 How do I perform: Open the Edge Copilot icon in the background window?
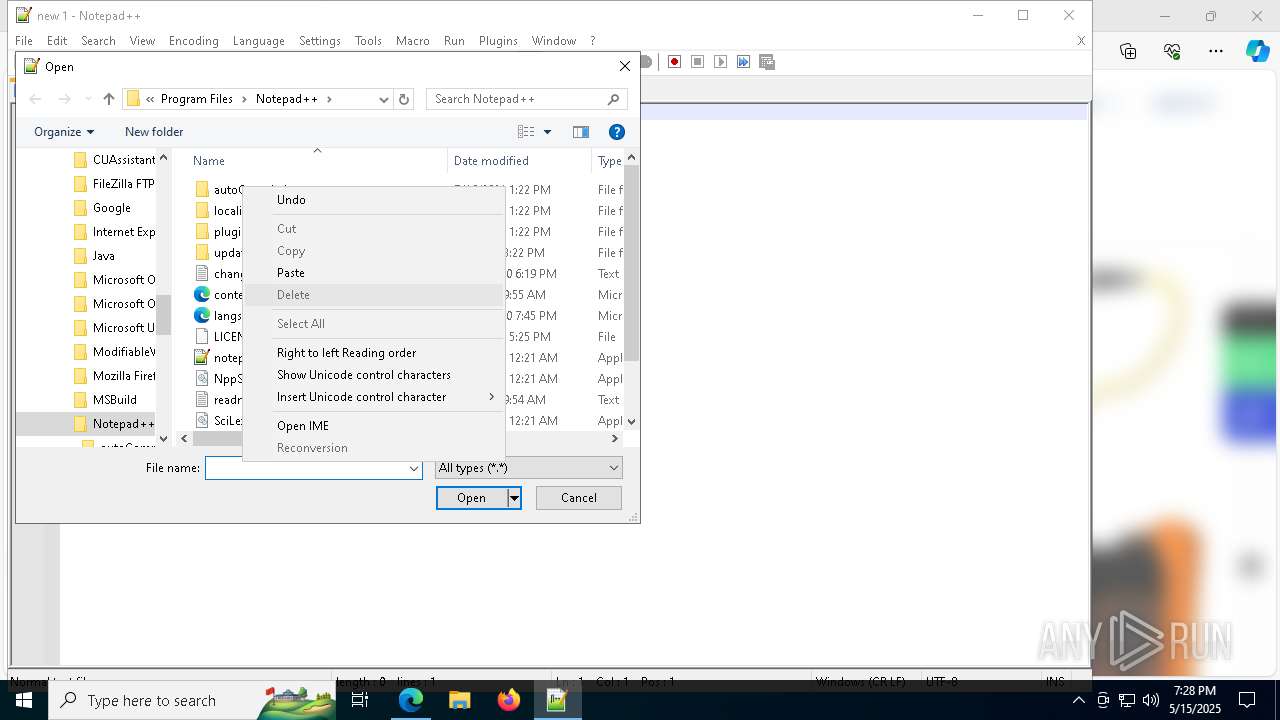(1257, 51)
